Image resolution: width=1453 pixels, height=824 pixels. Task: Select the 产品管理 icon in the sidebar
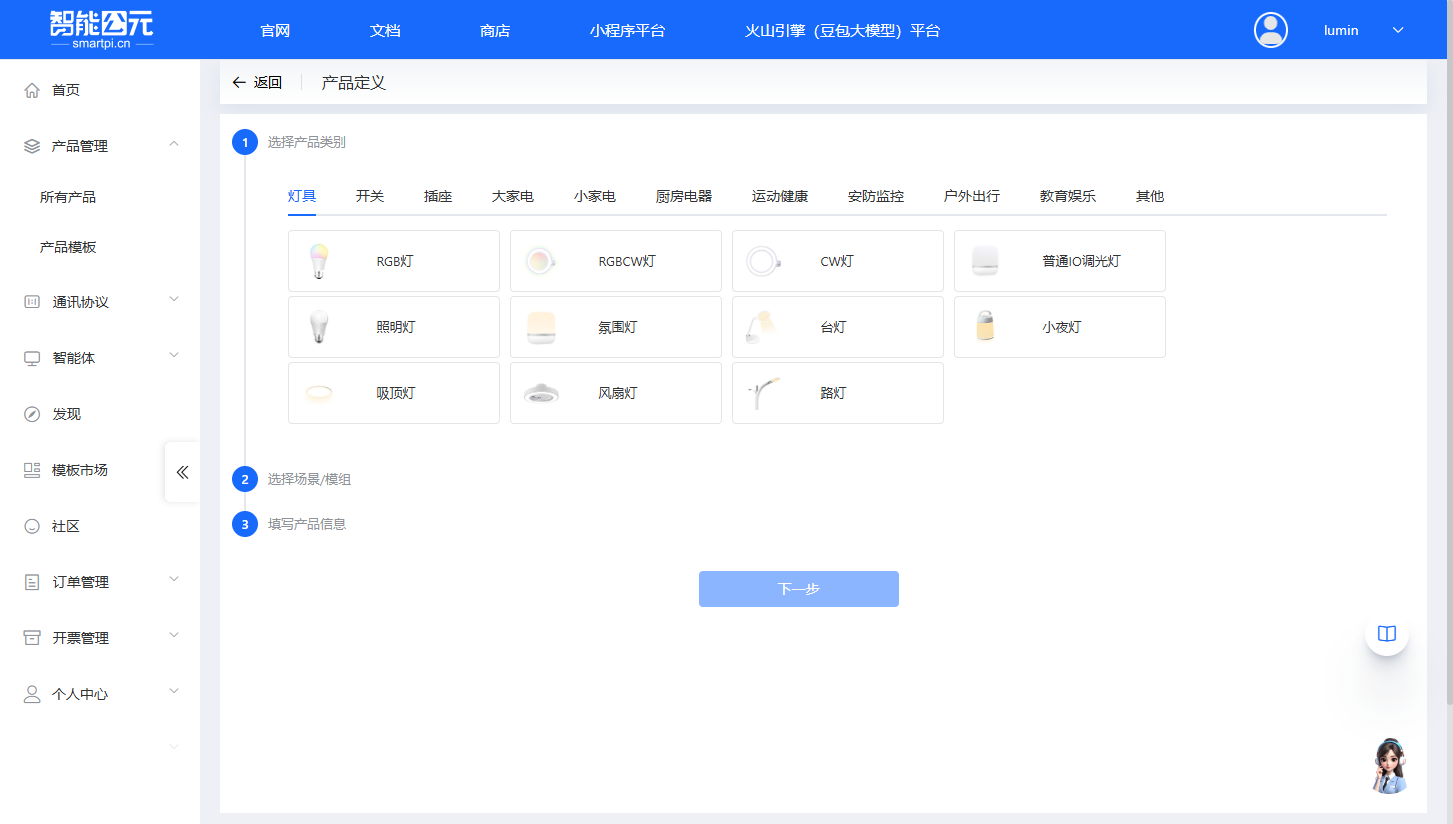(31, 145)
